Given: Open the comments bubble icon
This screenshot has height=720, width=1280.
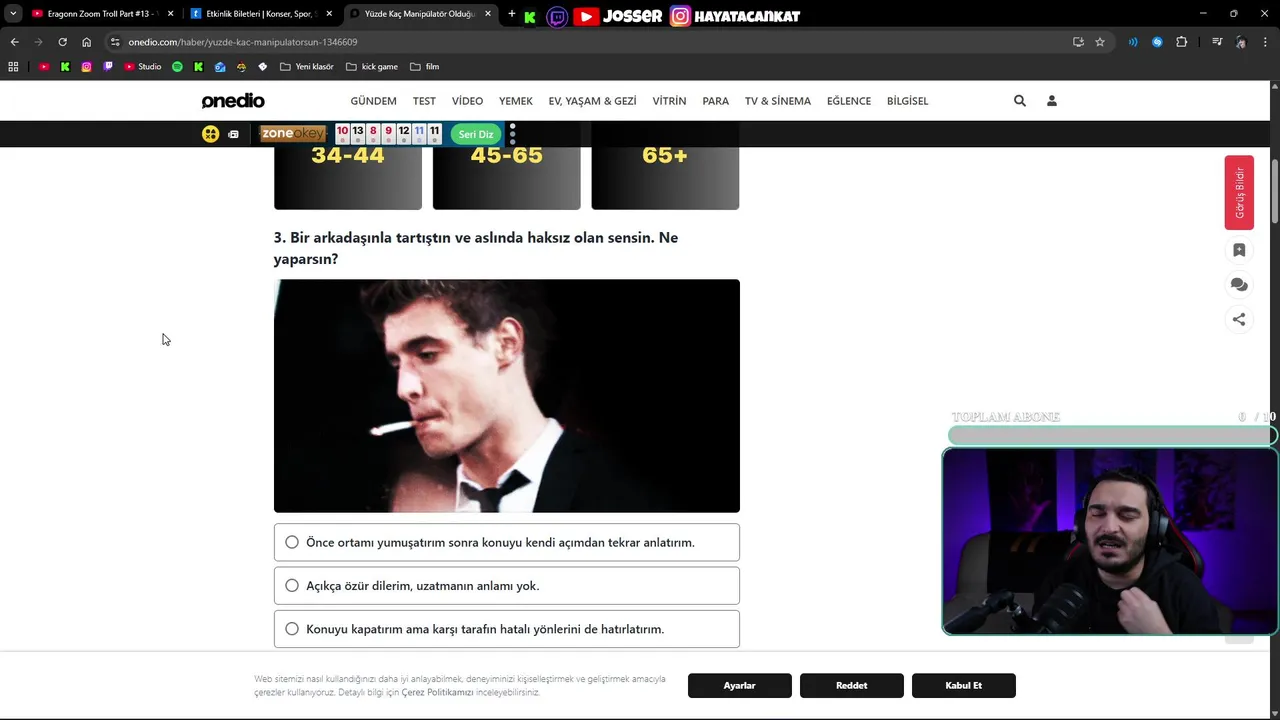Looking at the screenshot, I should (x=1239, y=285).
